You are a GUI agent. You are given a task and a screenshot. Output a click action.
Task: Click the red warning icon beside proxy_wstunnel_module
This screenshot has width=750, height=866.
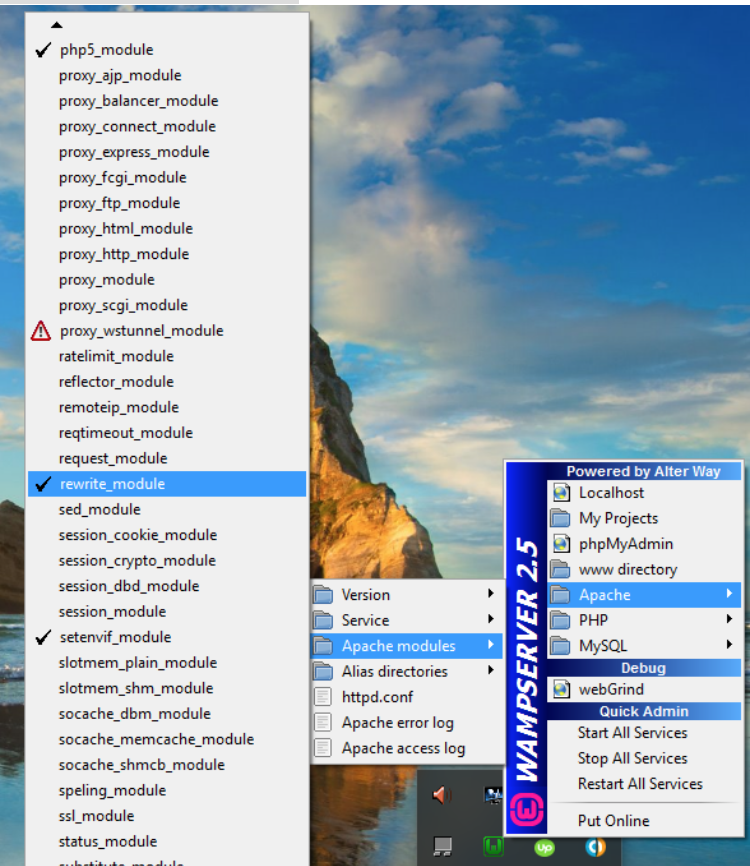click(41, 331)
